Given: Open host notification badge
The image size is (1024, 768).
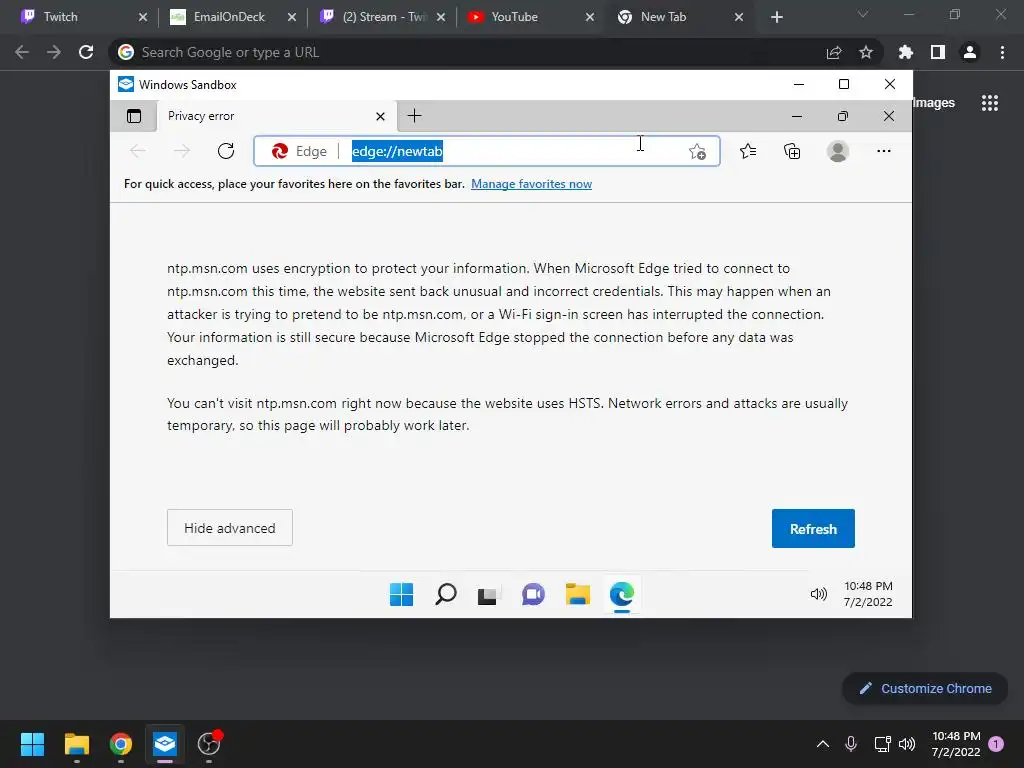Looking at the screenshot, I should (x=996, y=744).
